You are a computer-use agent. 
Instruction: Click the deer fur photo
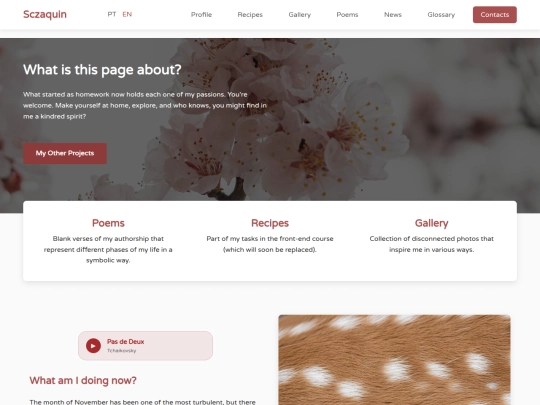point(394,360)
